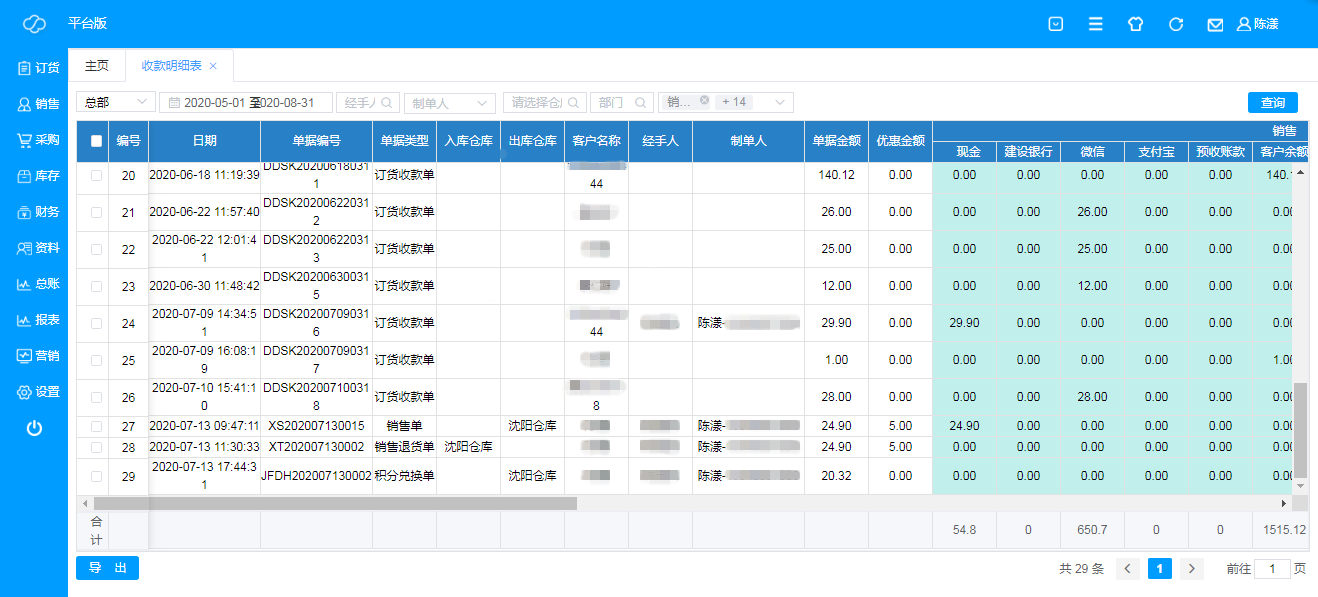
Task: Expand the 总部 branch dropdown
Action: (x=115, y=102)
